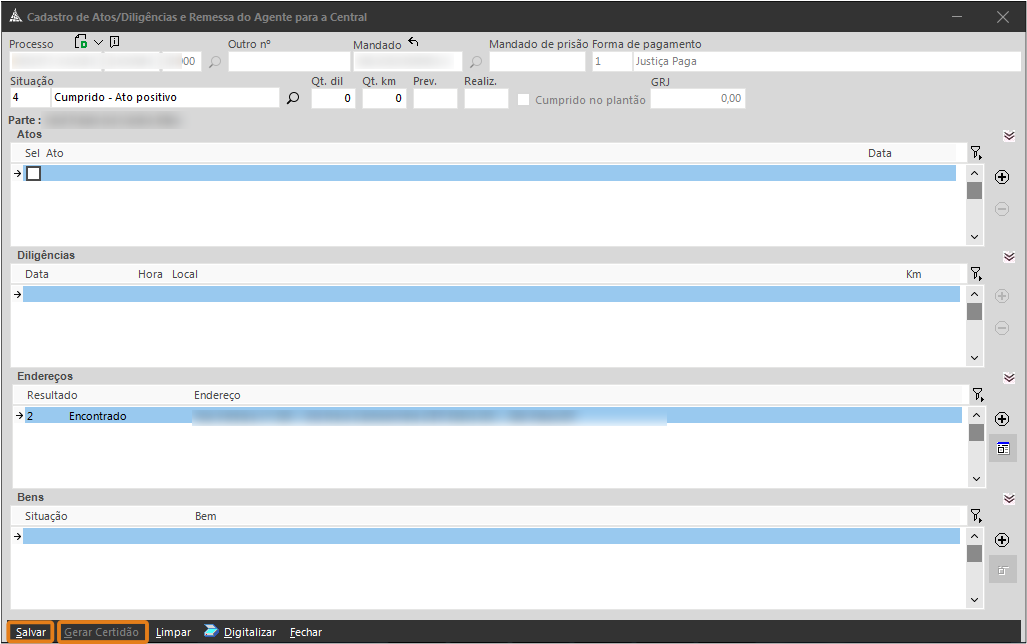
Task: Add a Bem with plus icon
Action: tap(1001, 540)
